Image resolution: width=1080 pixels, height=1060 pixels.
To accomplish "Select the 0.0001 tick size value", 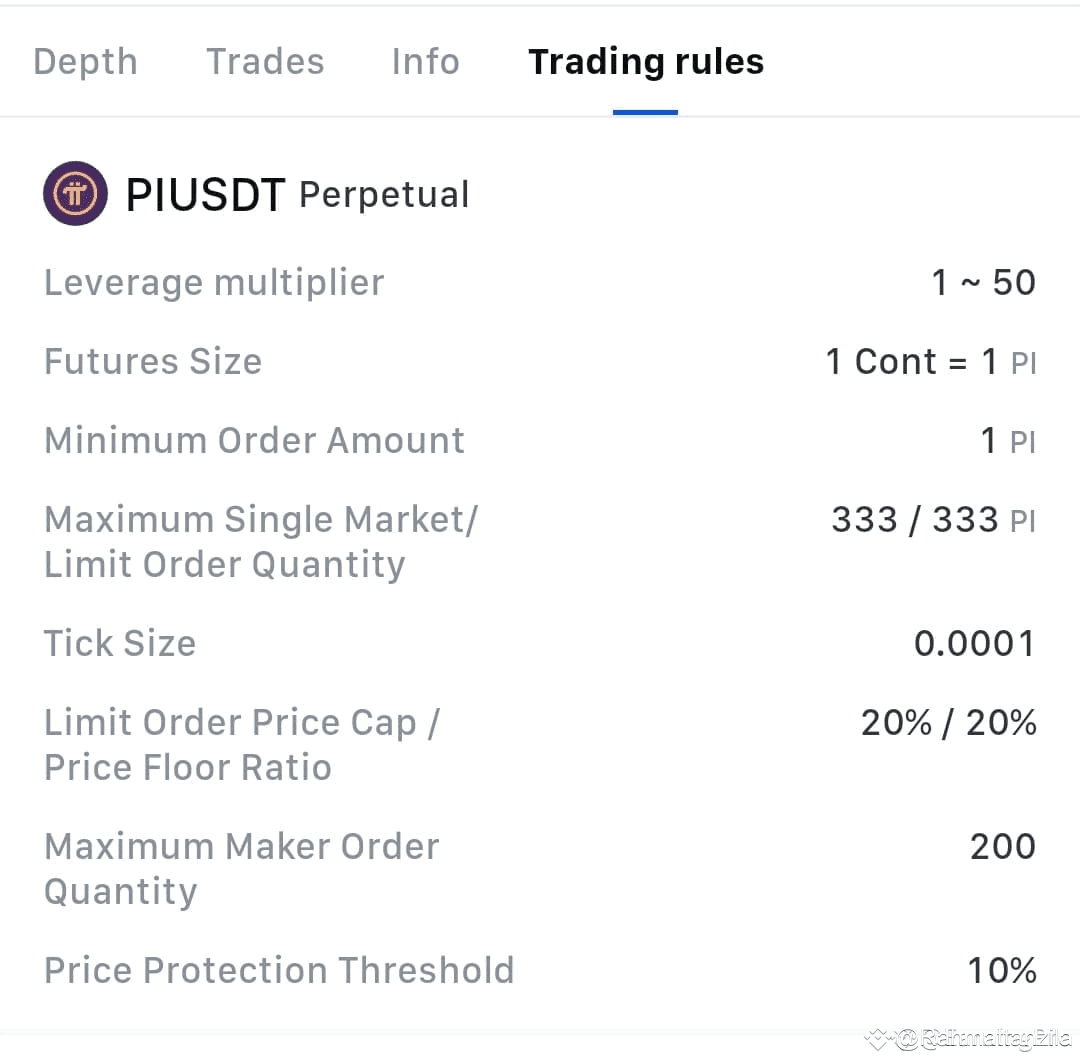I will [974, 643].
